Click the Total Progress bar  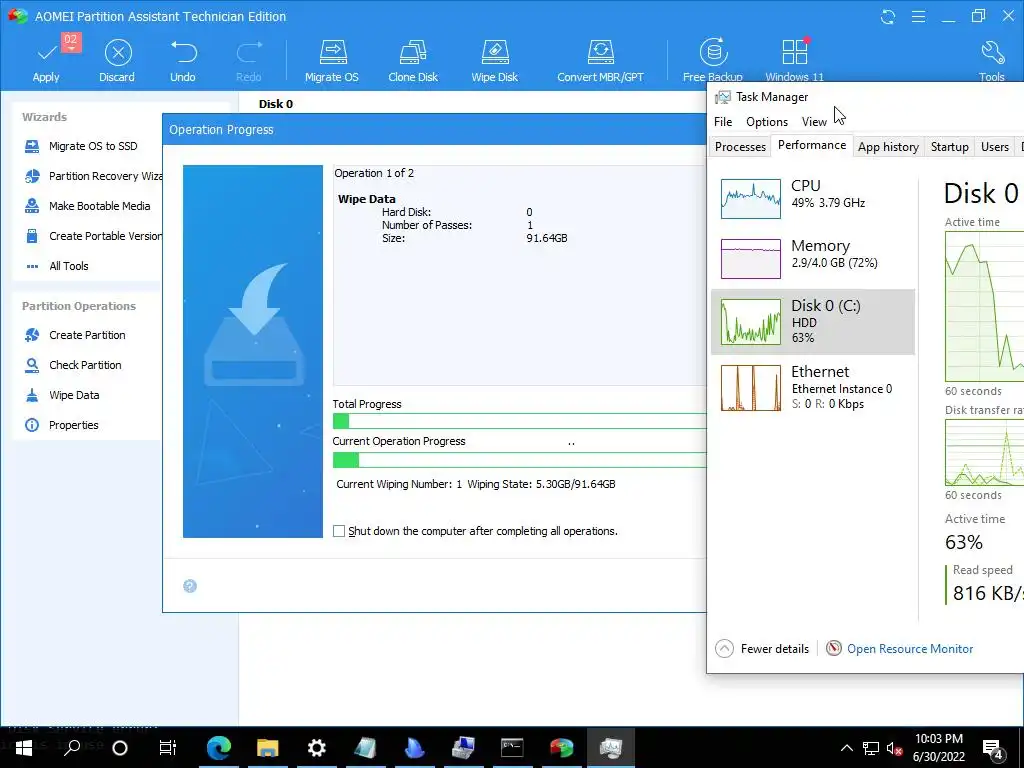pyautogui.click(x=519, y=421)
